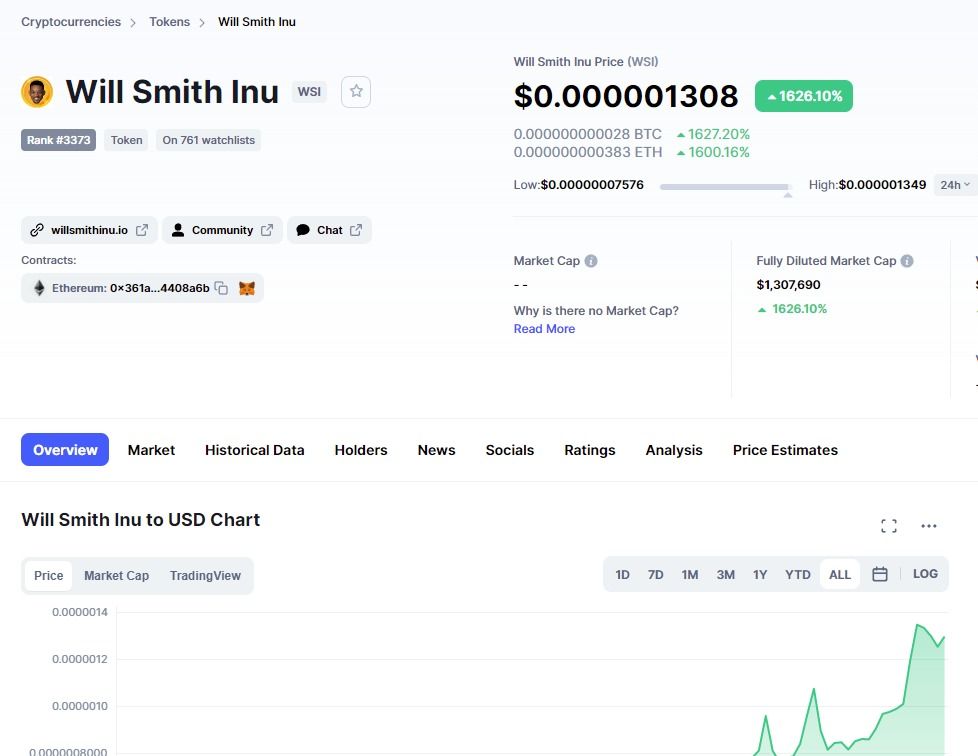Click the 0.000000000028 BTC price
The height and width of the screenshot is (756, 978).
coord(587,134)
